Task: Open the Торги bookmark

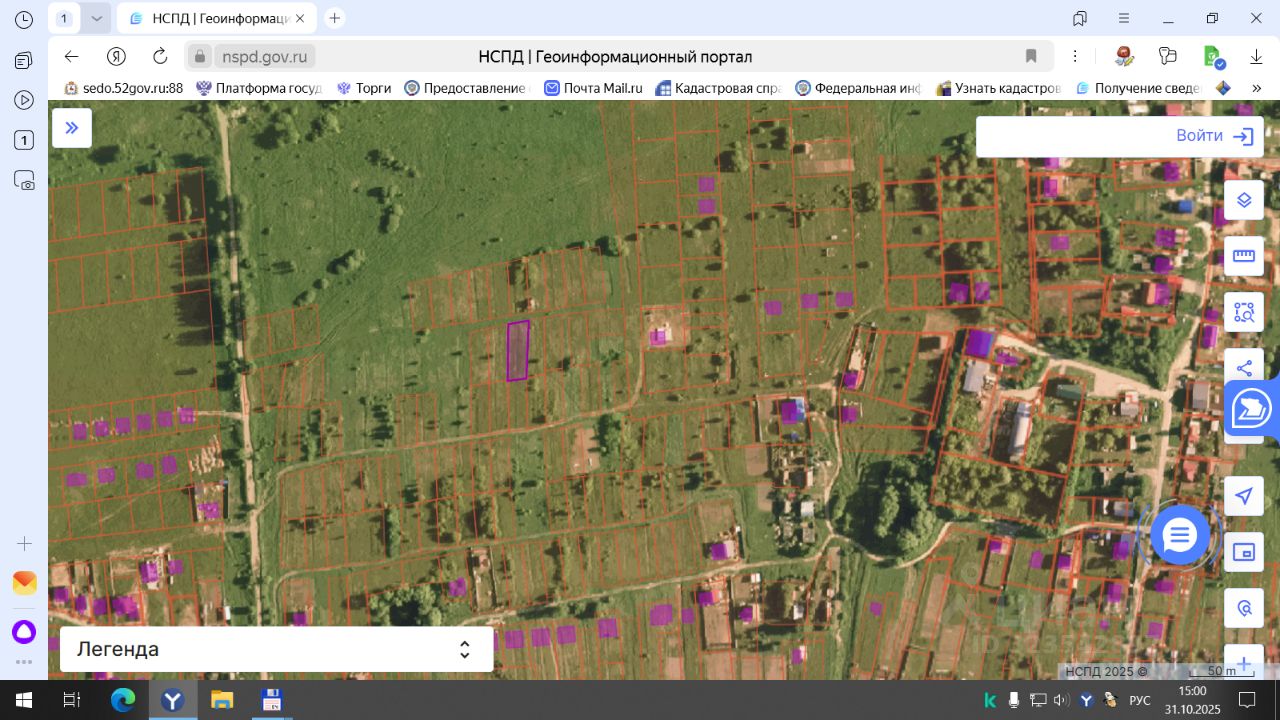Action: click(364, 88)
